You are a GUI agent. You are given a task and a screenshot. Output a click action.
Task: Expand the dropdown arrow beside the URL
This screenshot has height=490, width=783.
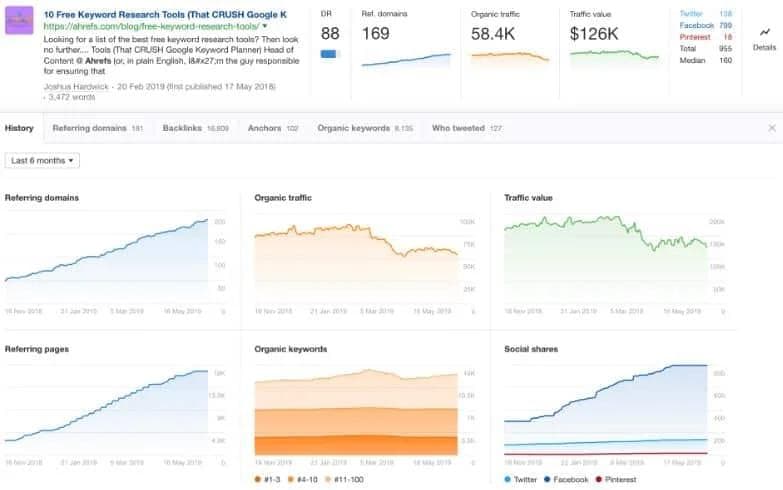click(263, 25)
